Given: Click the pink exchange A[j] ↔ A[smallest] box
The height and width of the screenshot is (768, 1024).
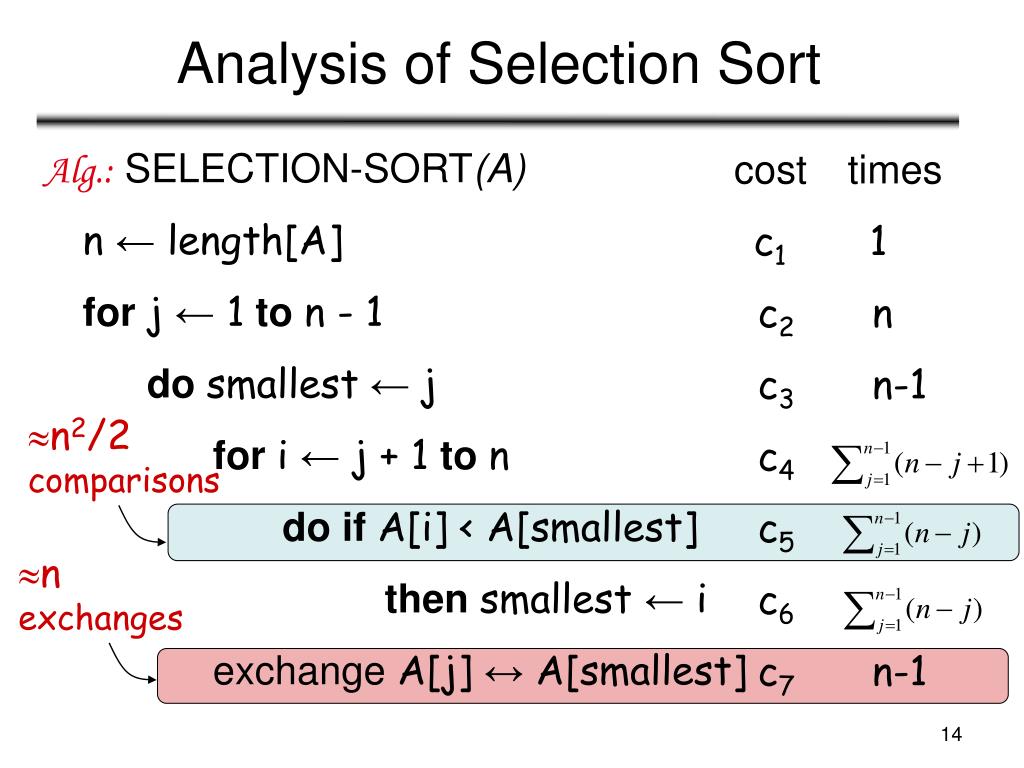Looking at the screenshot, I should coord(583,676).
